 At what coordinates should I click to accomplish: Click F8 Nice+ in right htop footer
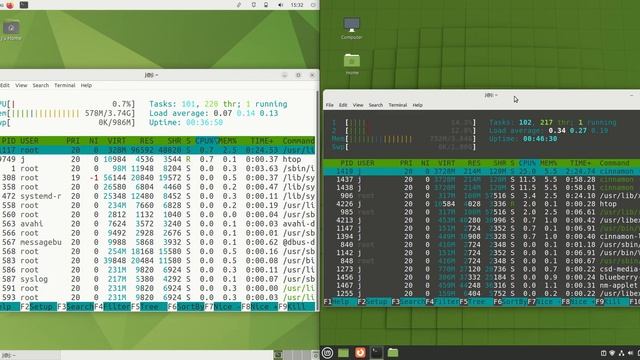578,302
